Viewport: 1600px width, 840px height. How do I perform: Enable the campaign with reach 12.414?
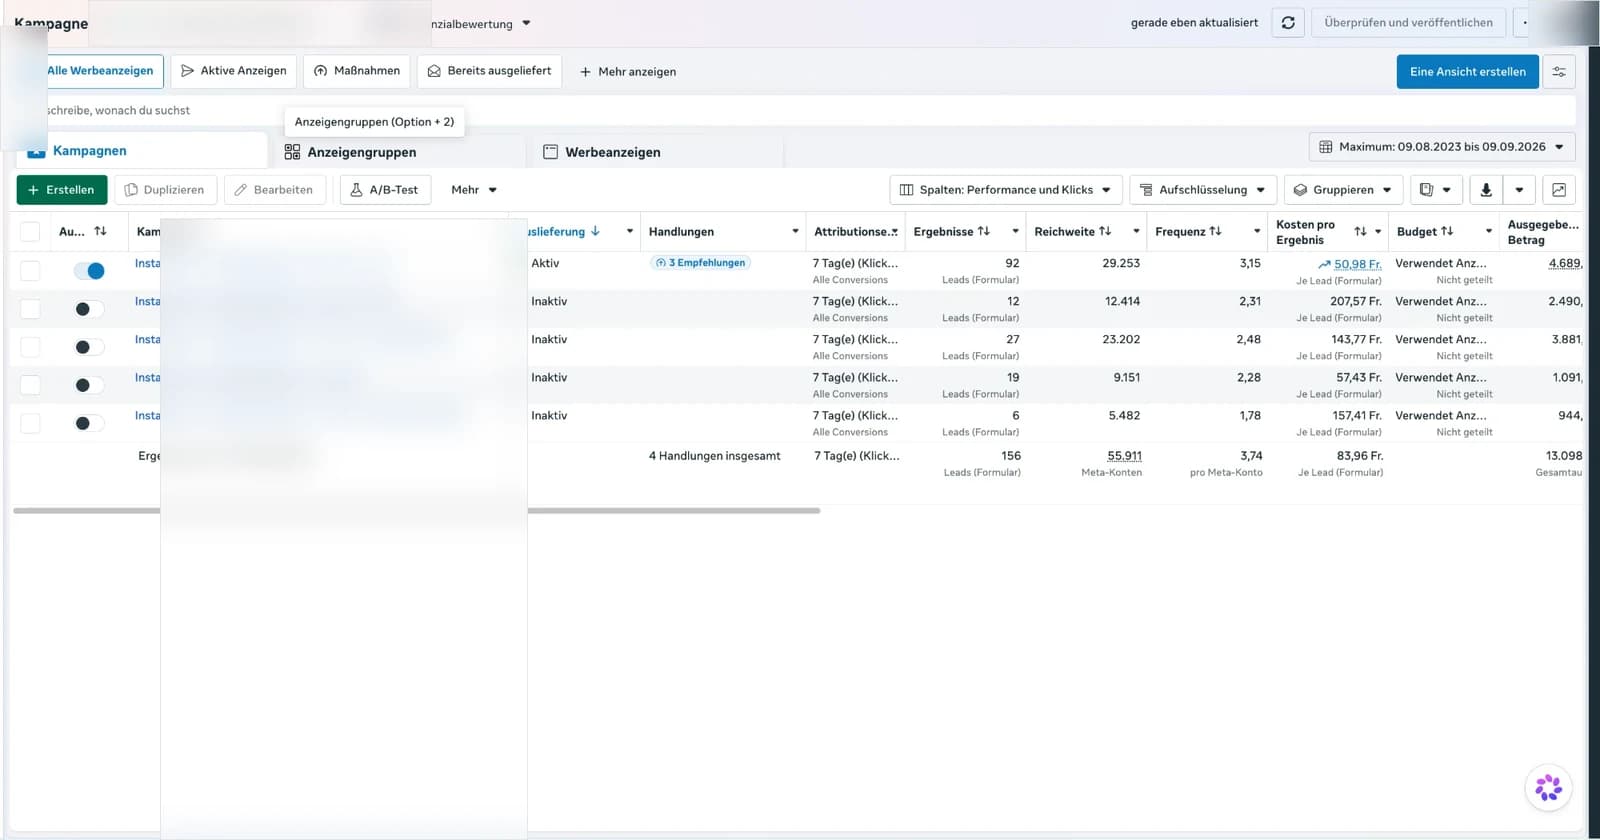(89, 309)
